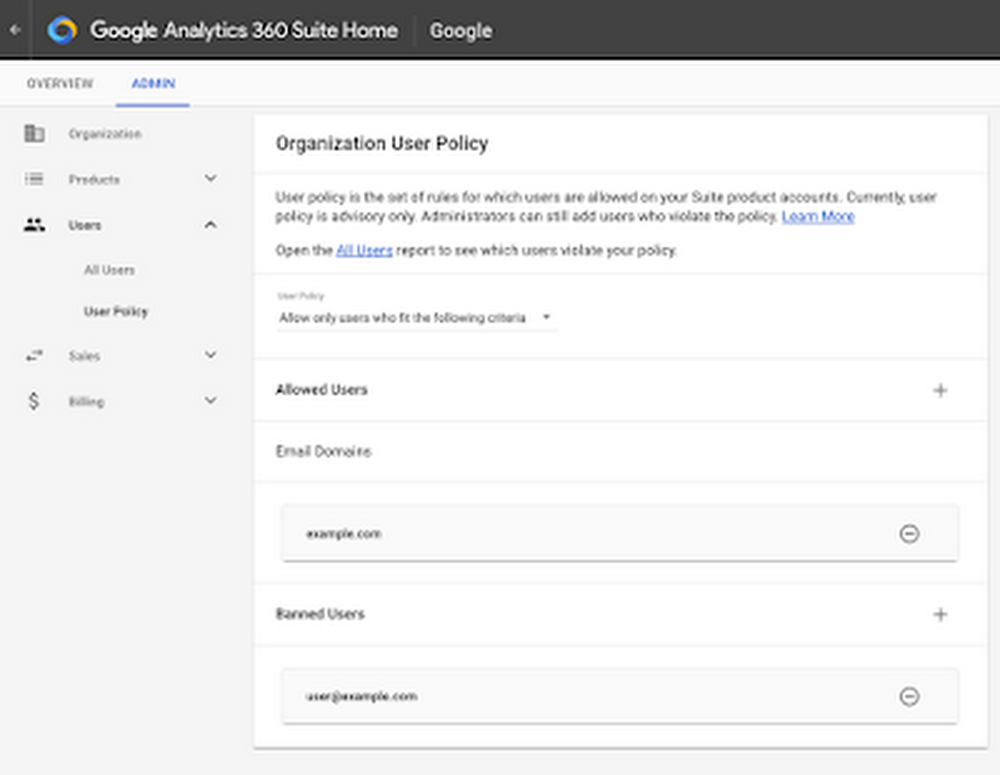Open the Learn More link
Screen dimensions: 1000x775
(x=818, y=216)
